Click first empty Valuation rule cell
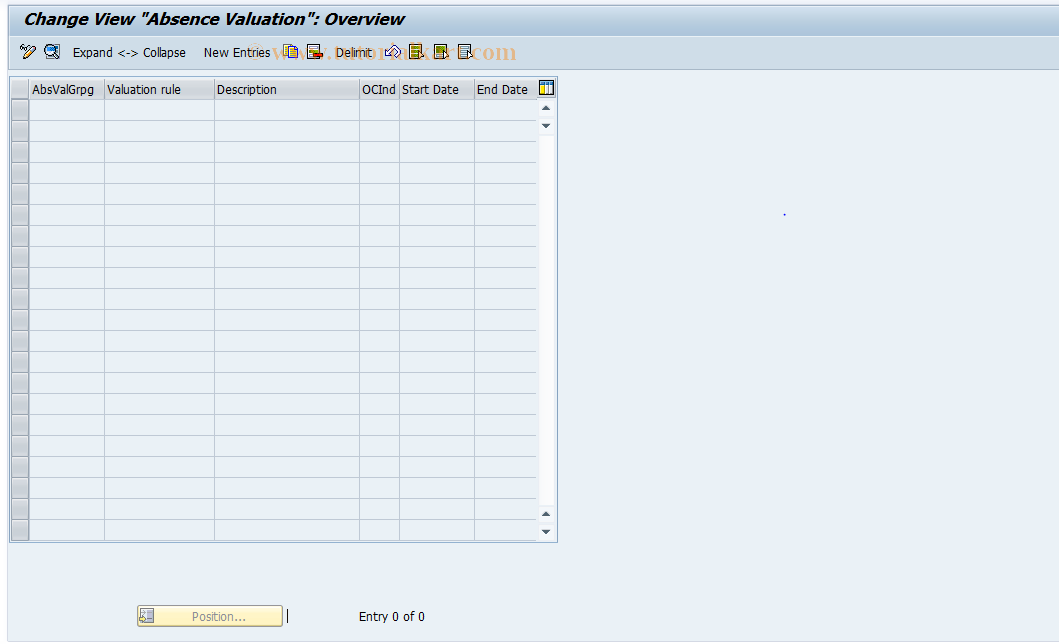1059x644 pixels. click(159, 110)
